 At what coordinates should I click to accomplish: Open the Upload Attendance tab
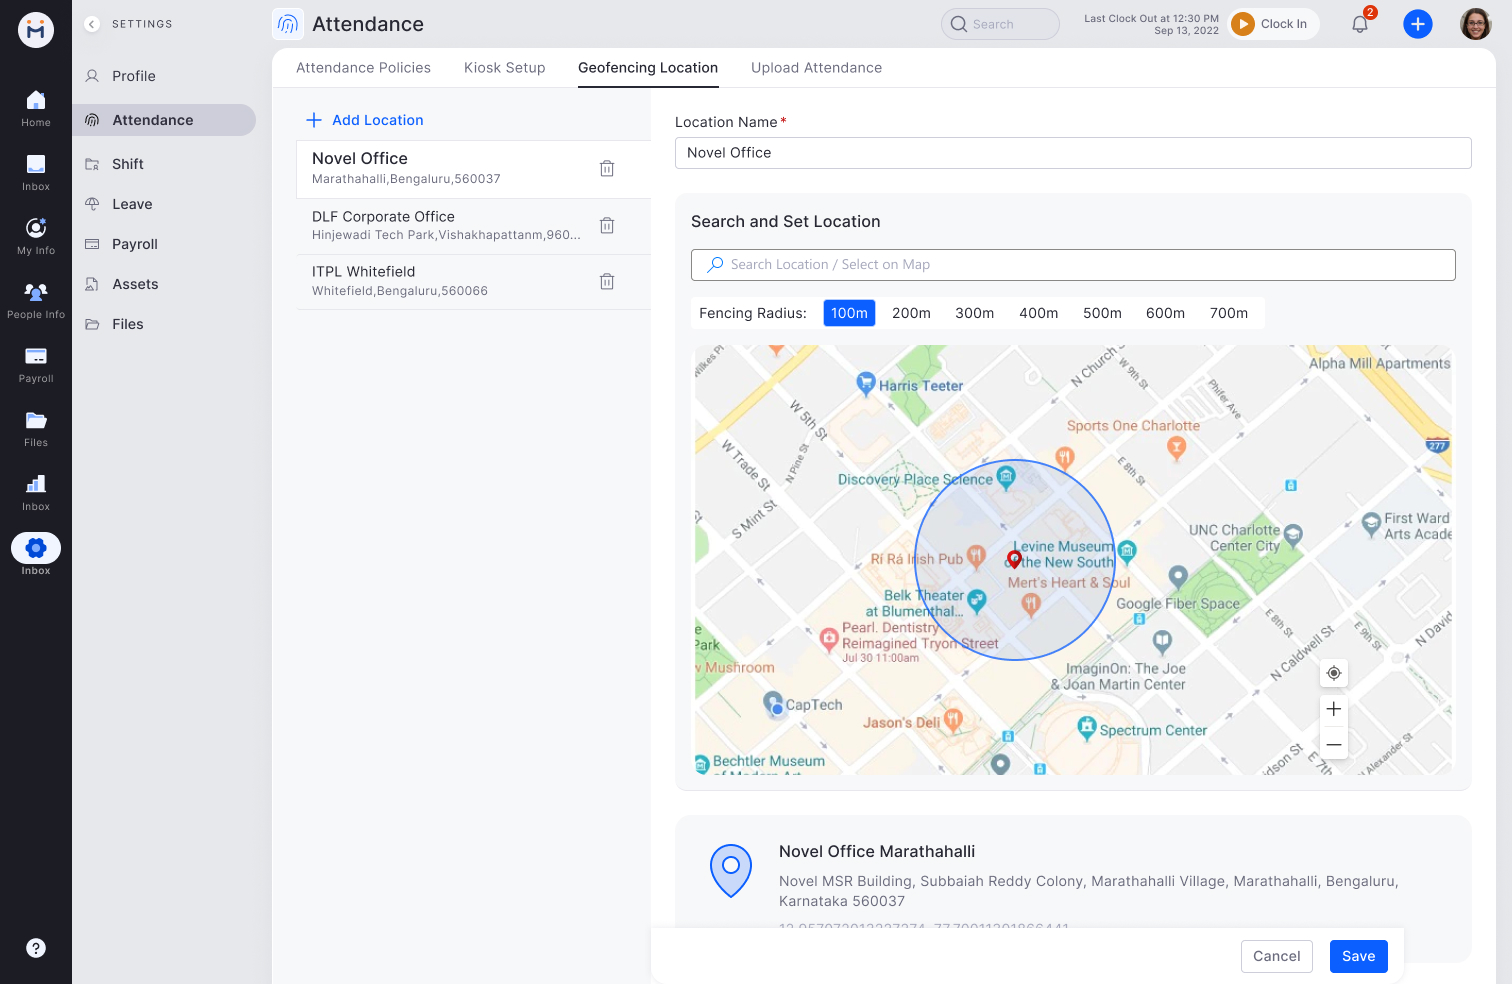(x=816, y=67)
